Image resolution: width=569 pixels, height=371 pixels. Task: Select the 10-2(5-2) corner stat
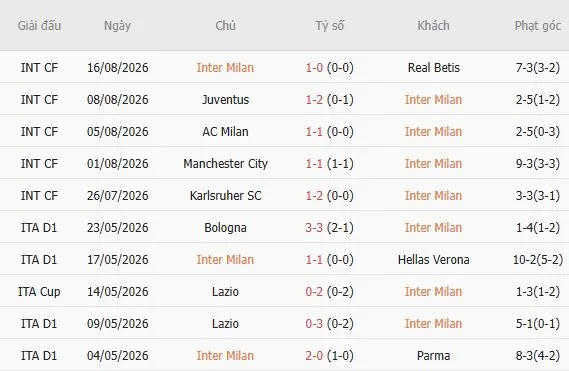pyautogui.click(x=538, y=260)
